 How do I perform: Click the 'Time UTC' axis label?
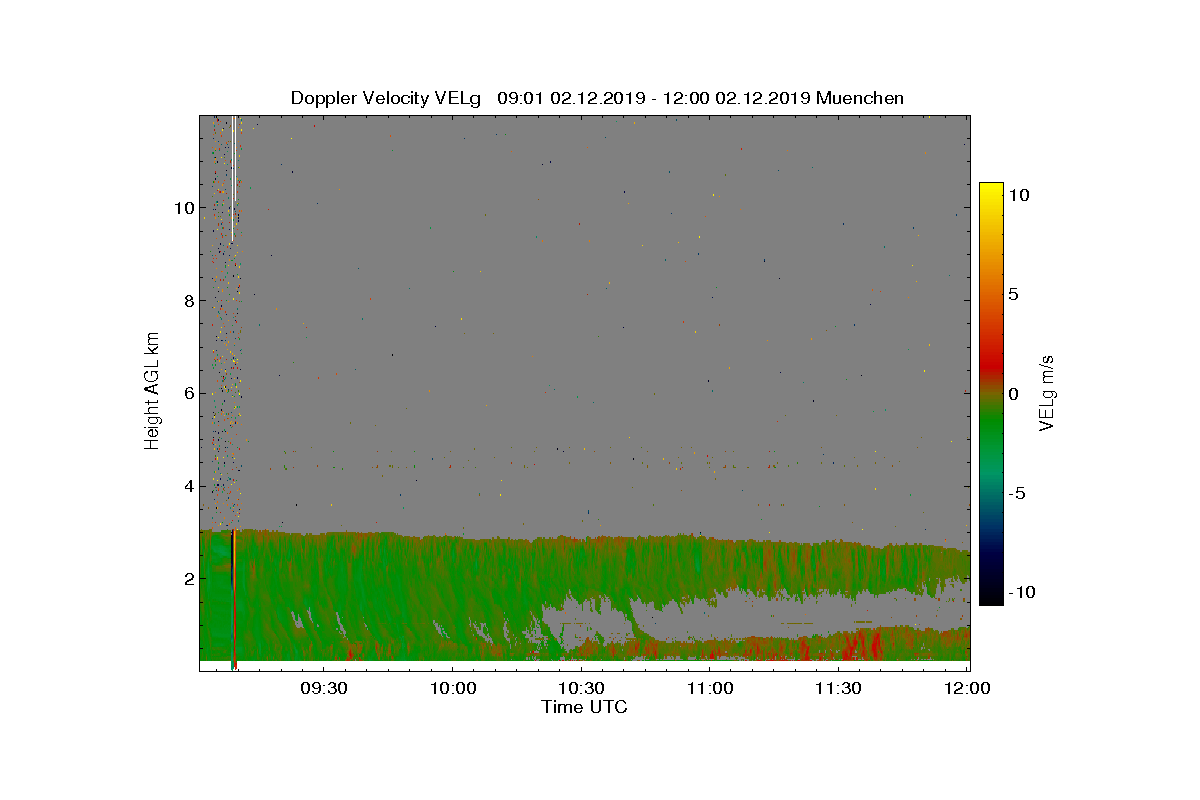[x=584, y=707]
